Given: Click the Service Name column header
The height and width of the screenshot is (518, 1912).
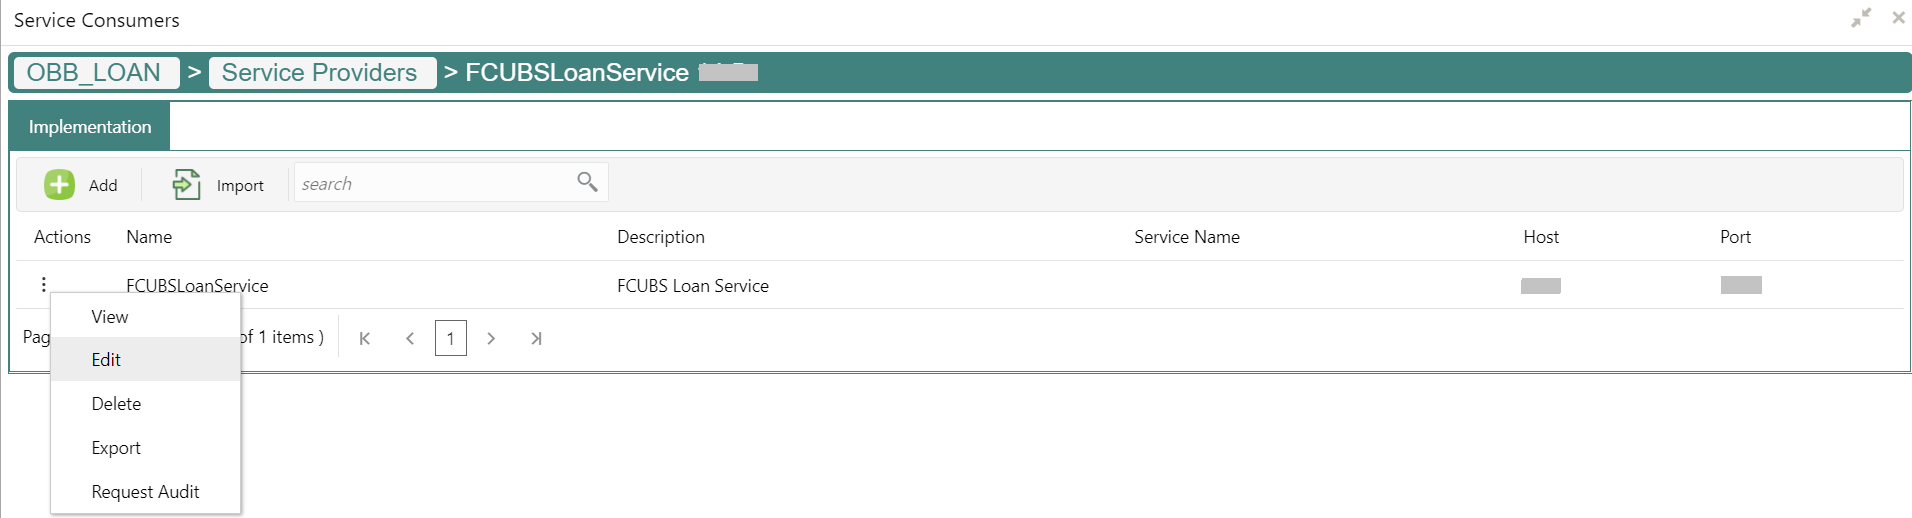Looking at the screenshot, I should coord(1187,237).
